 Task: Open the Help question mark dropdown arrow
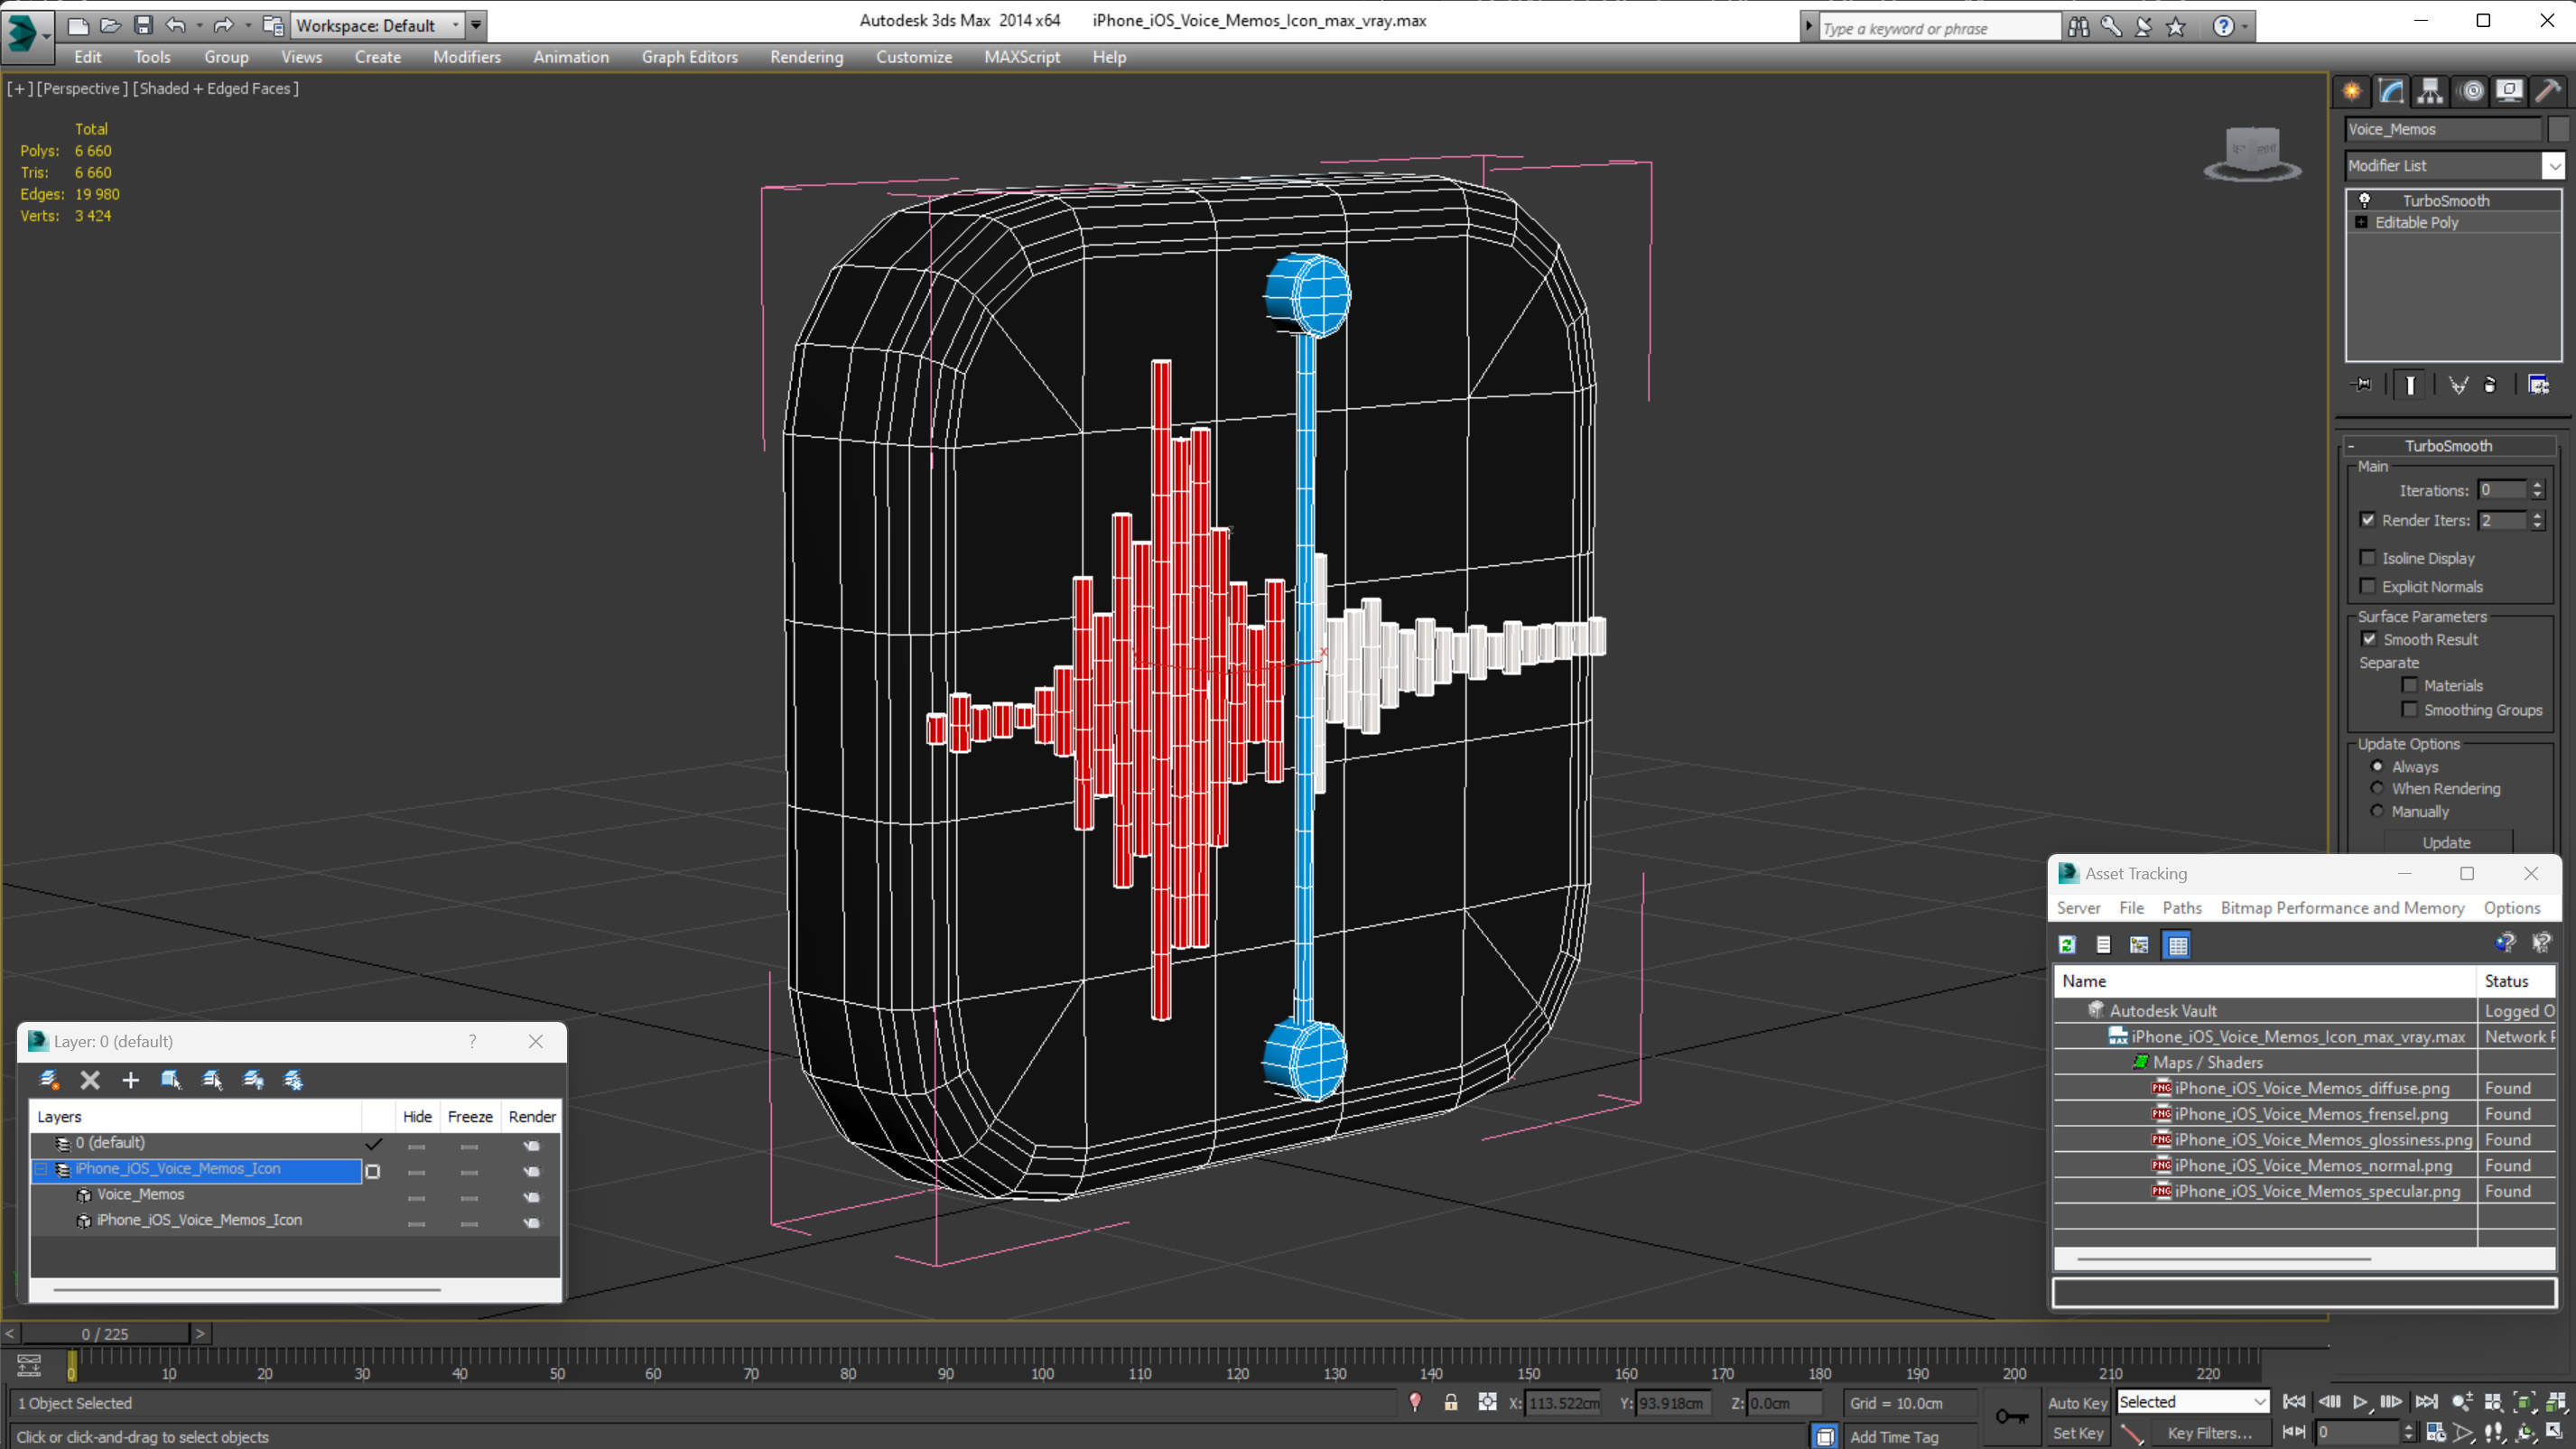2245,27
